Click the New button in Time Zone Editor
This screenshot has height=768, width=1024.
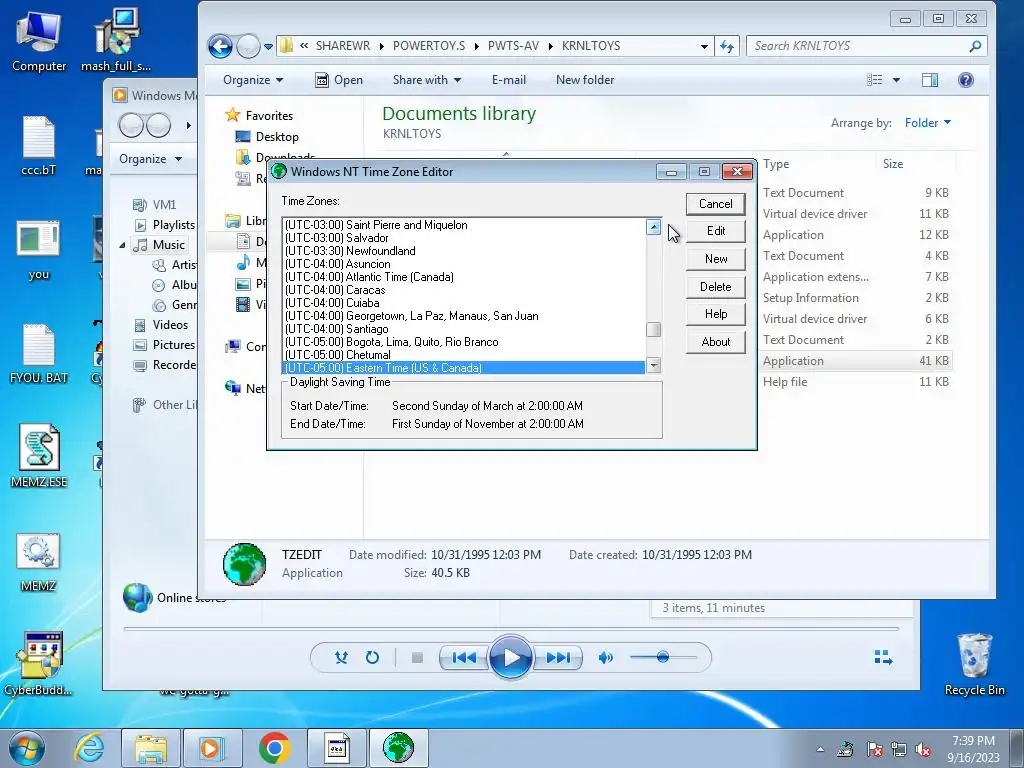(716, 259)
